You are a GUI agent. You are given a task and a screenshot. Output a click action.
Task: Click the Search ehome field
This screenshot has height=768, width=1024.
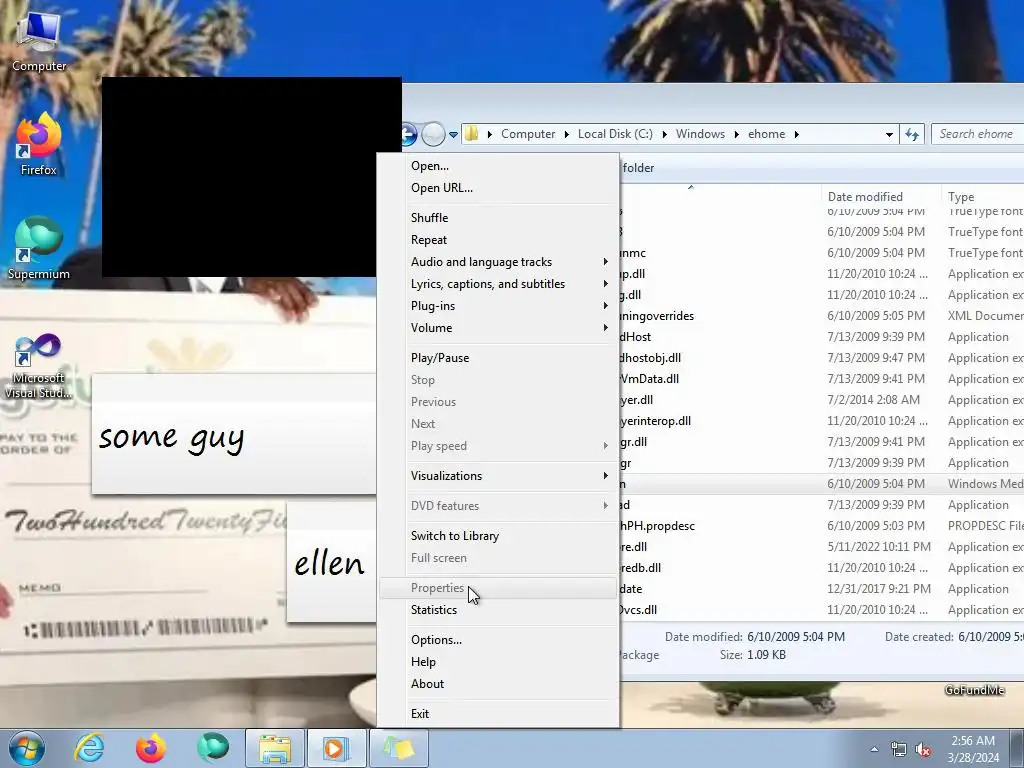click(977, 134)
